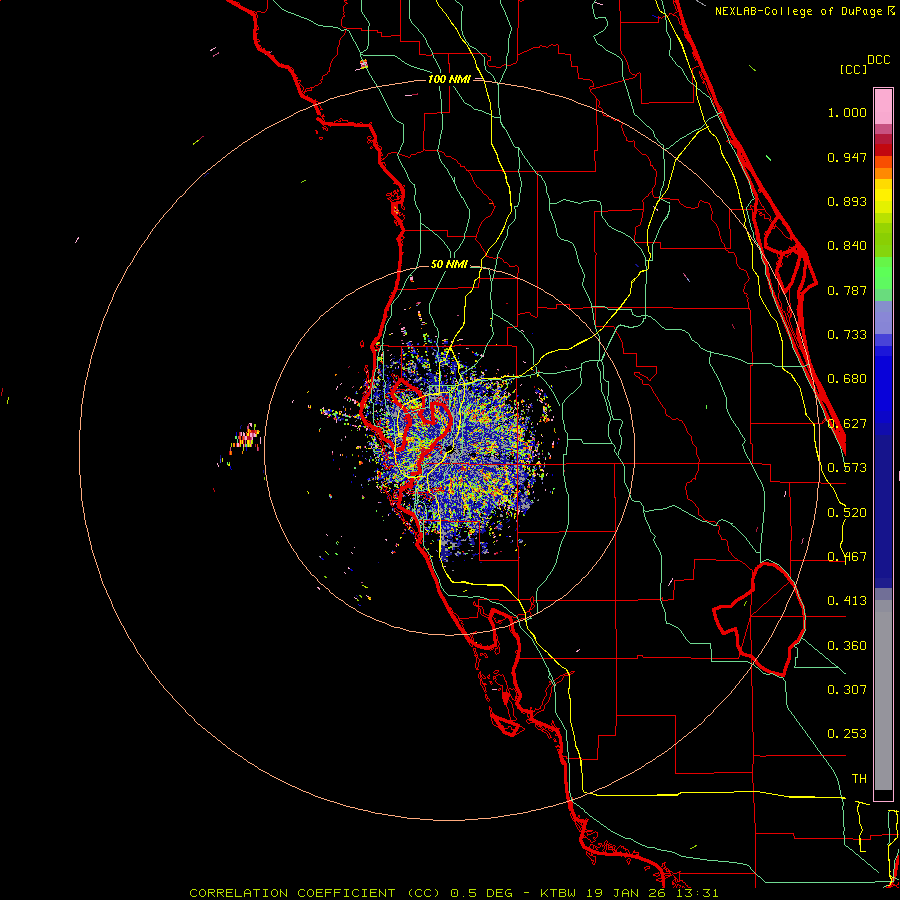This screenshot has height=900, width=900.
Task: Select the 0.680 scale value
Action: (847, 379)
